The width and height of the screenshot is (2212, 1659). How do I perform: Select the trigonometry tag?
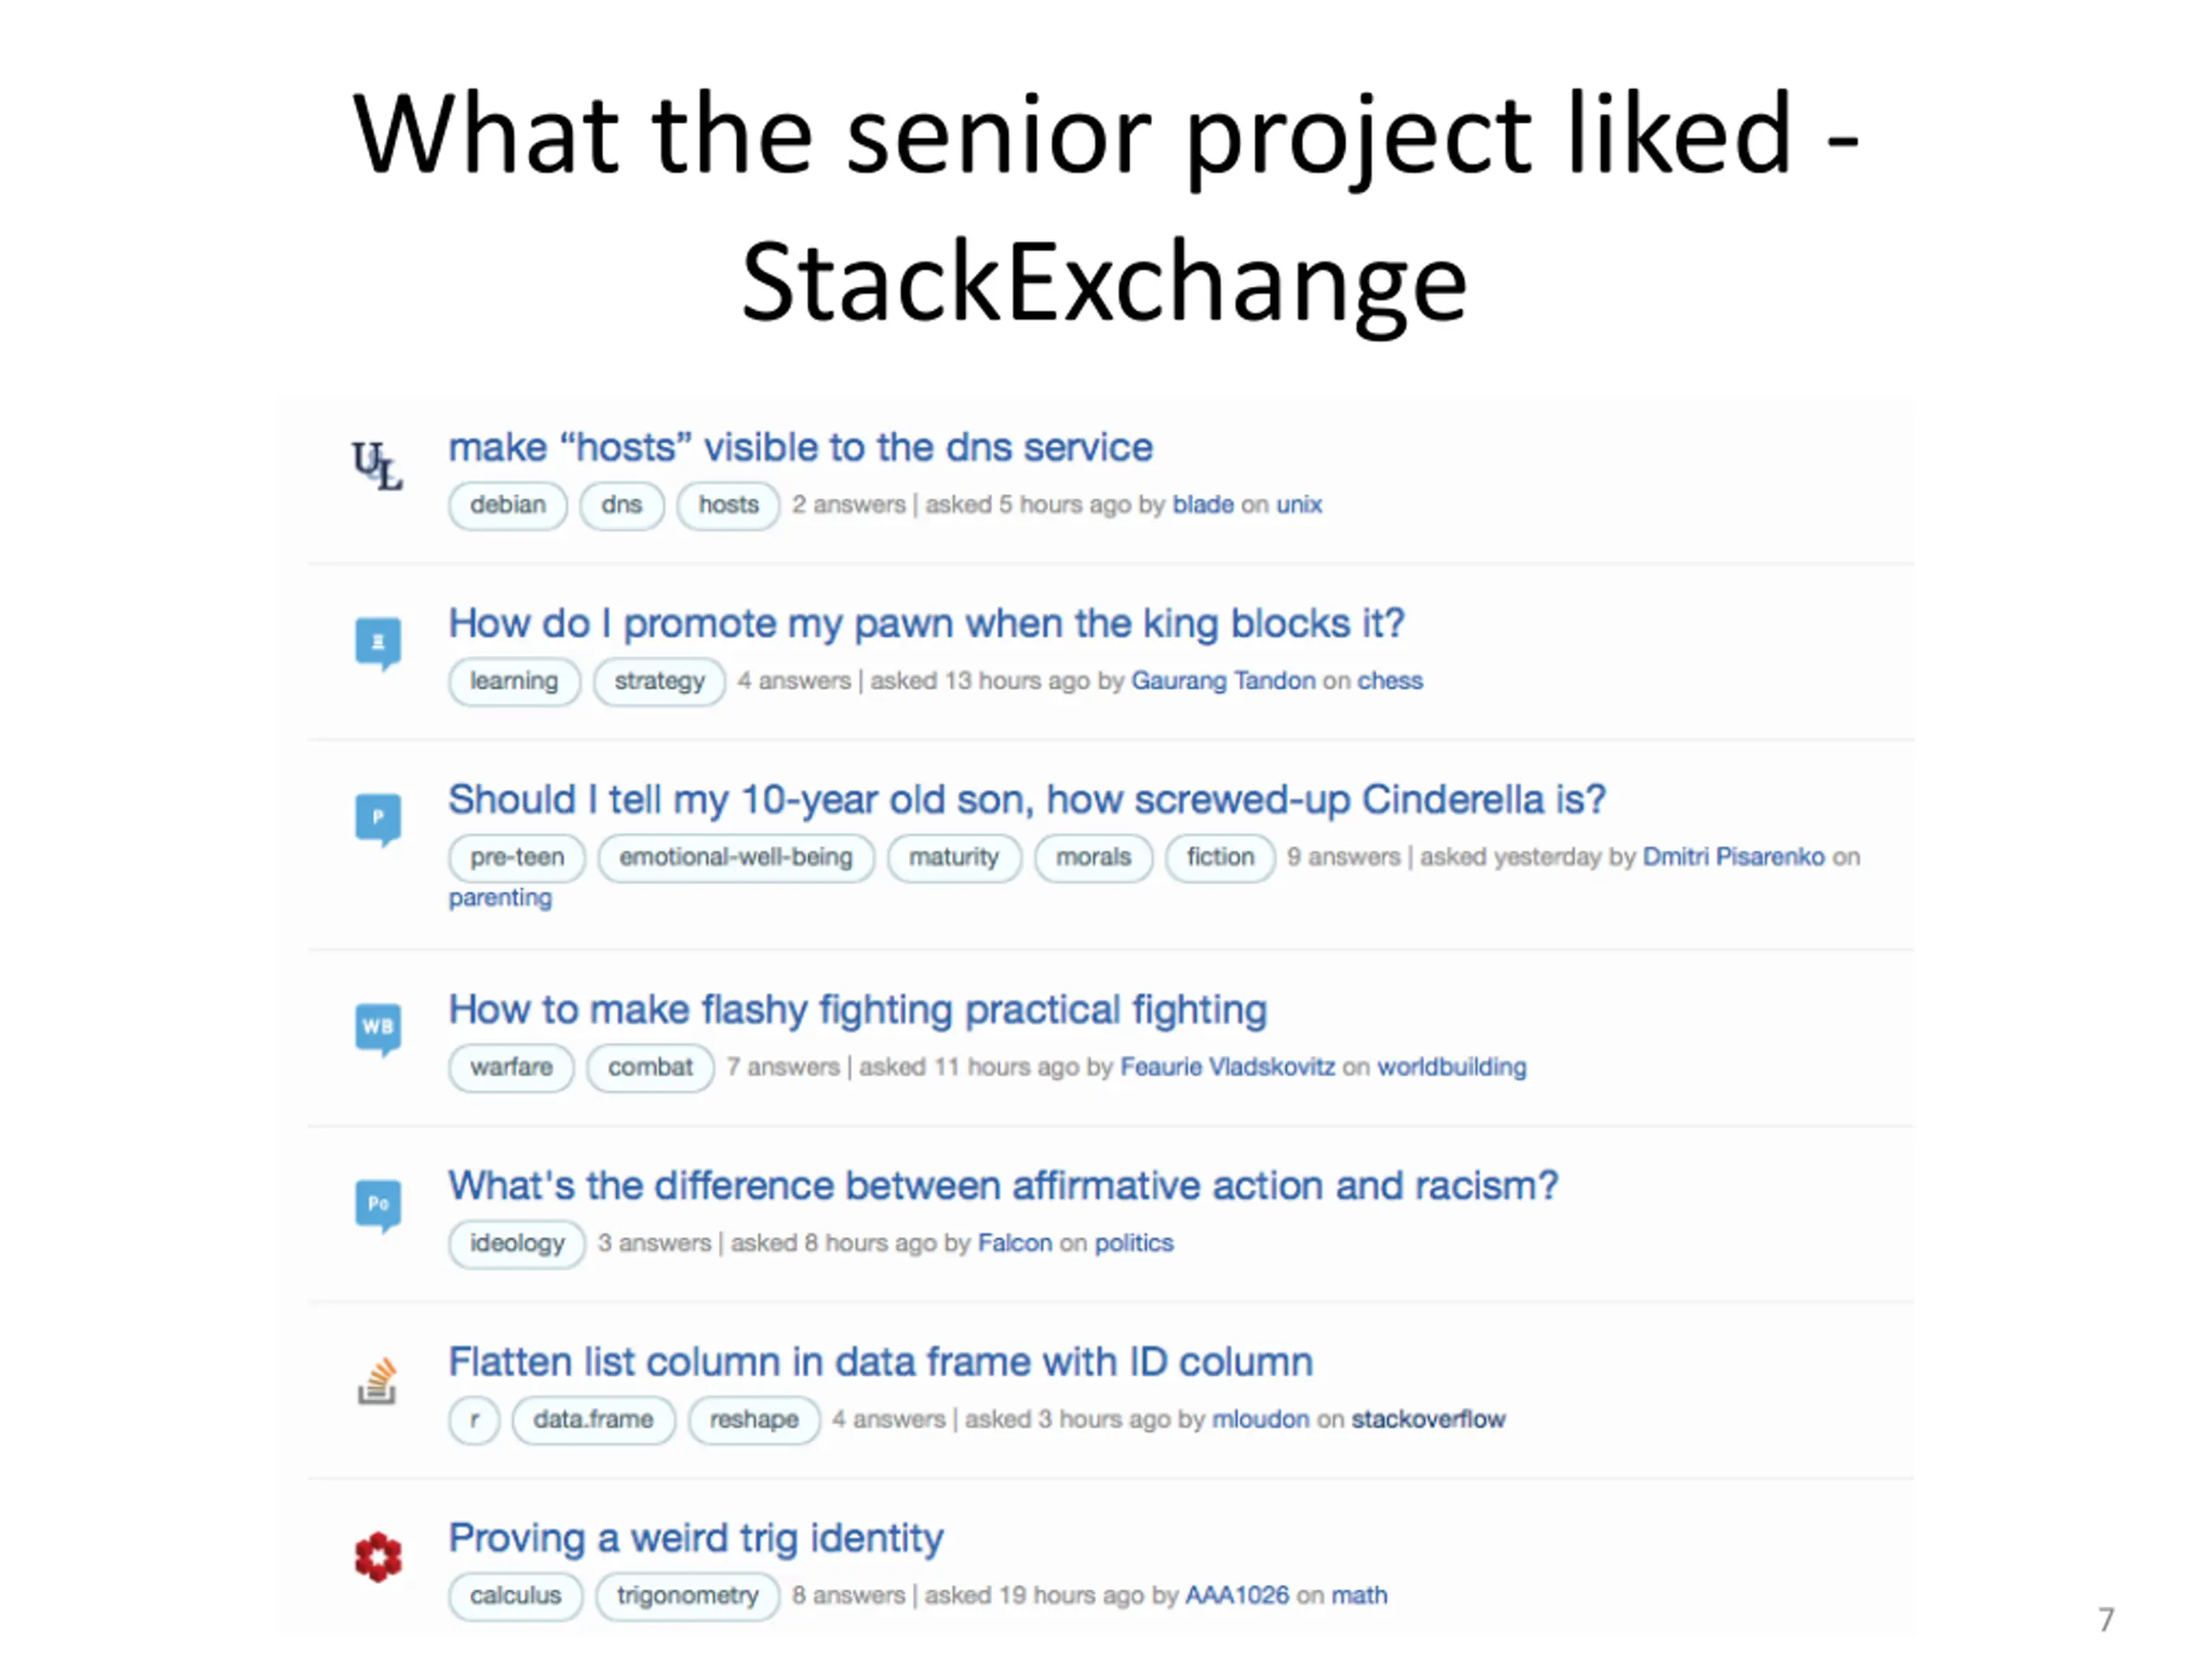click(687, 1595)
